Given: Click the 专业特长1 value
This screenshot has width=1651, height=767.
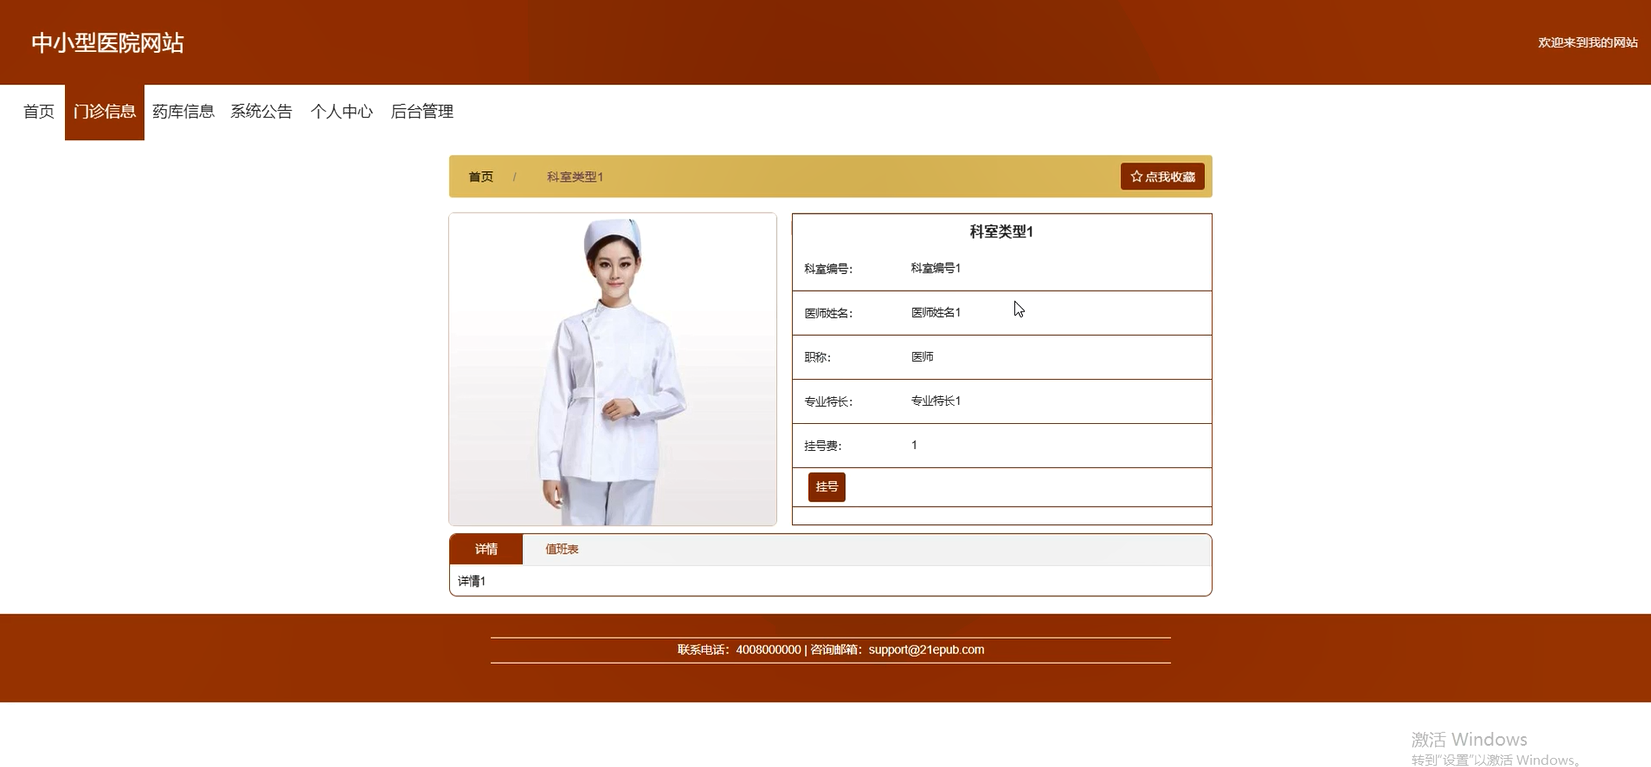Looking at the screenshot, I should [x=936, y=400].
